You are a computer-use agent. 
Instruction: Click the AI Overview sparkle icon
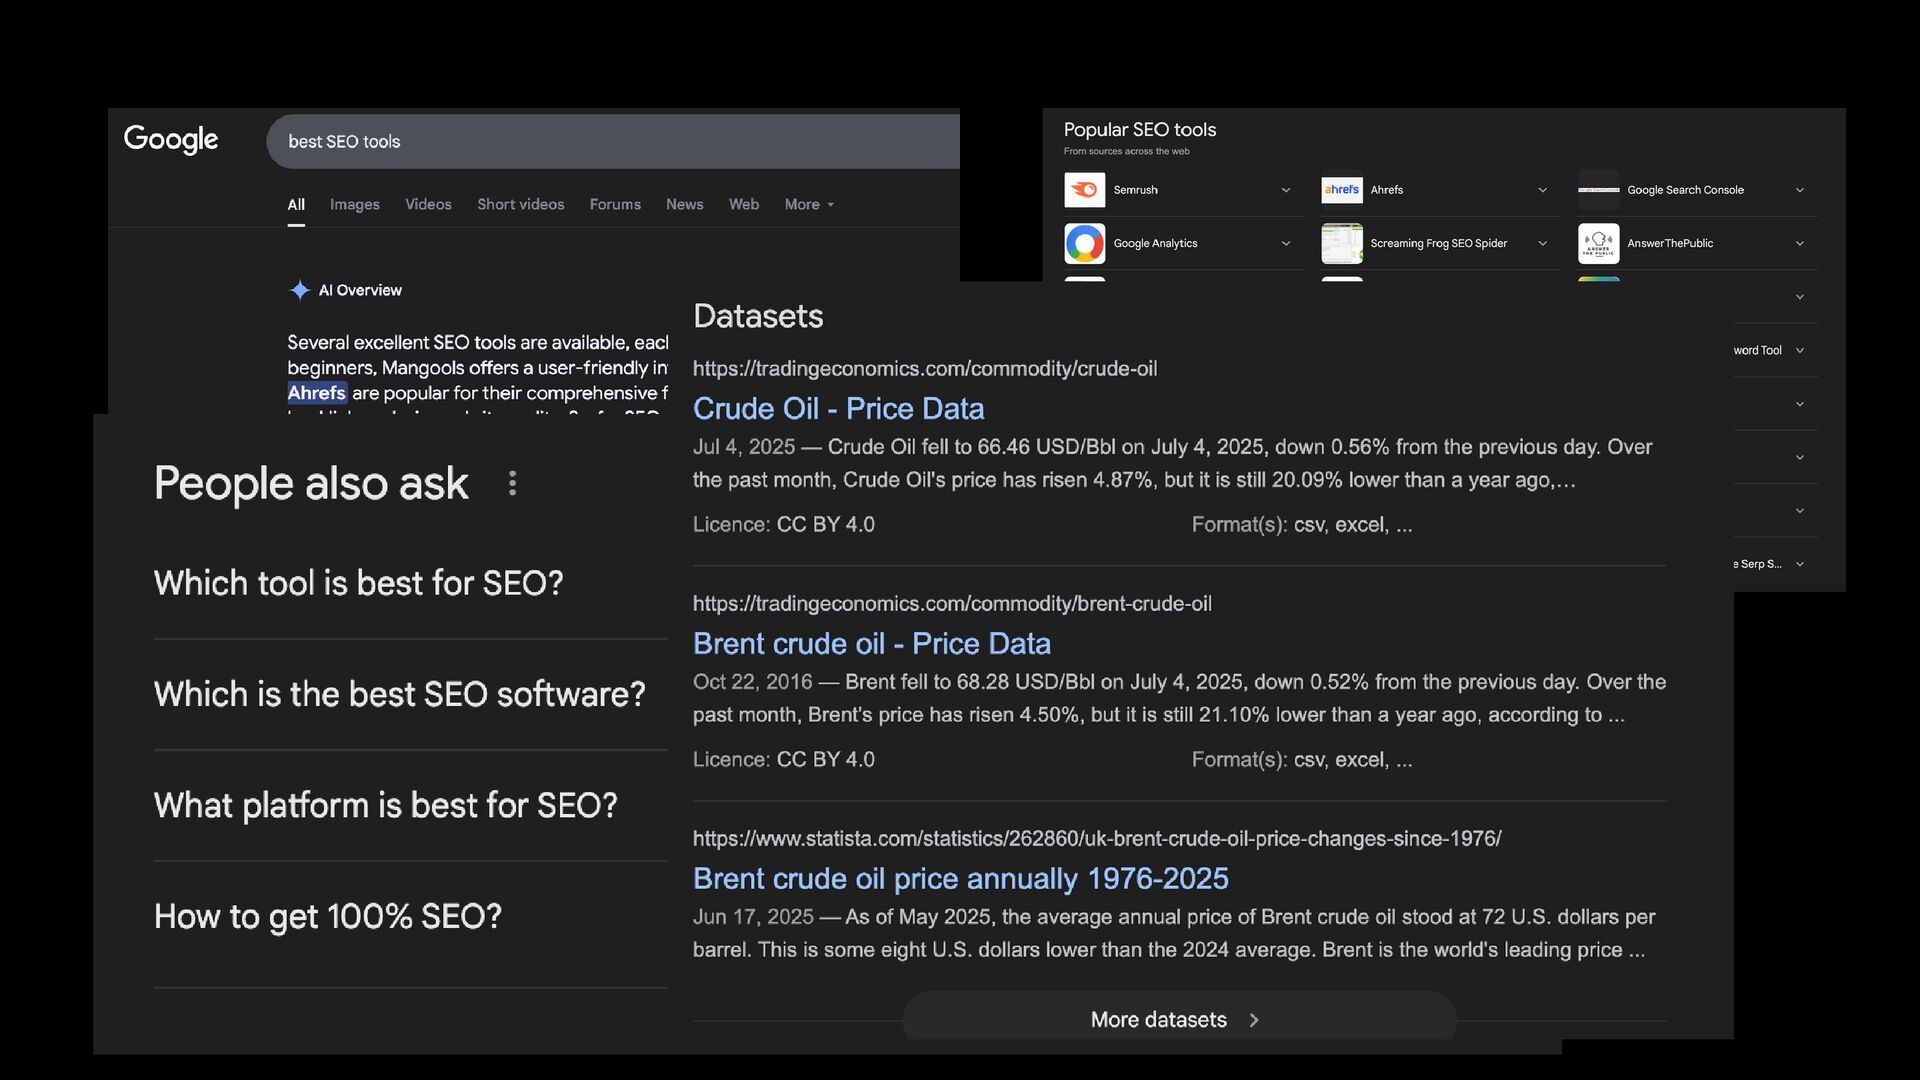299,290
